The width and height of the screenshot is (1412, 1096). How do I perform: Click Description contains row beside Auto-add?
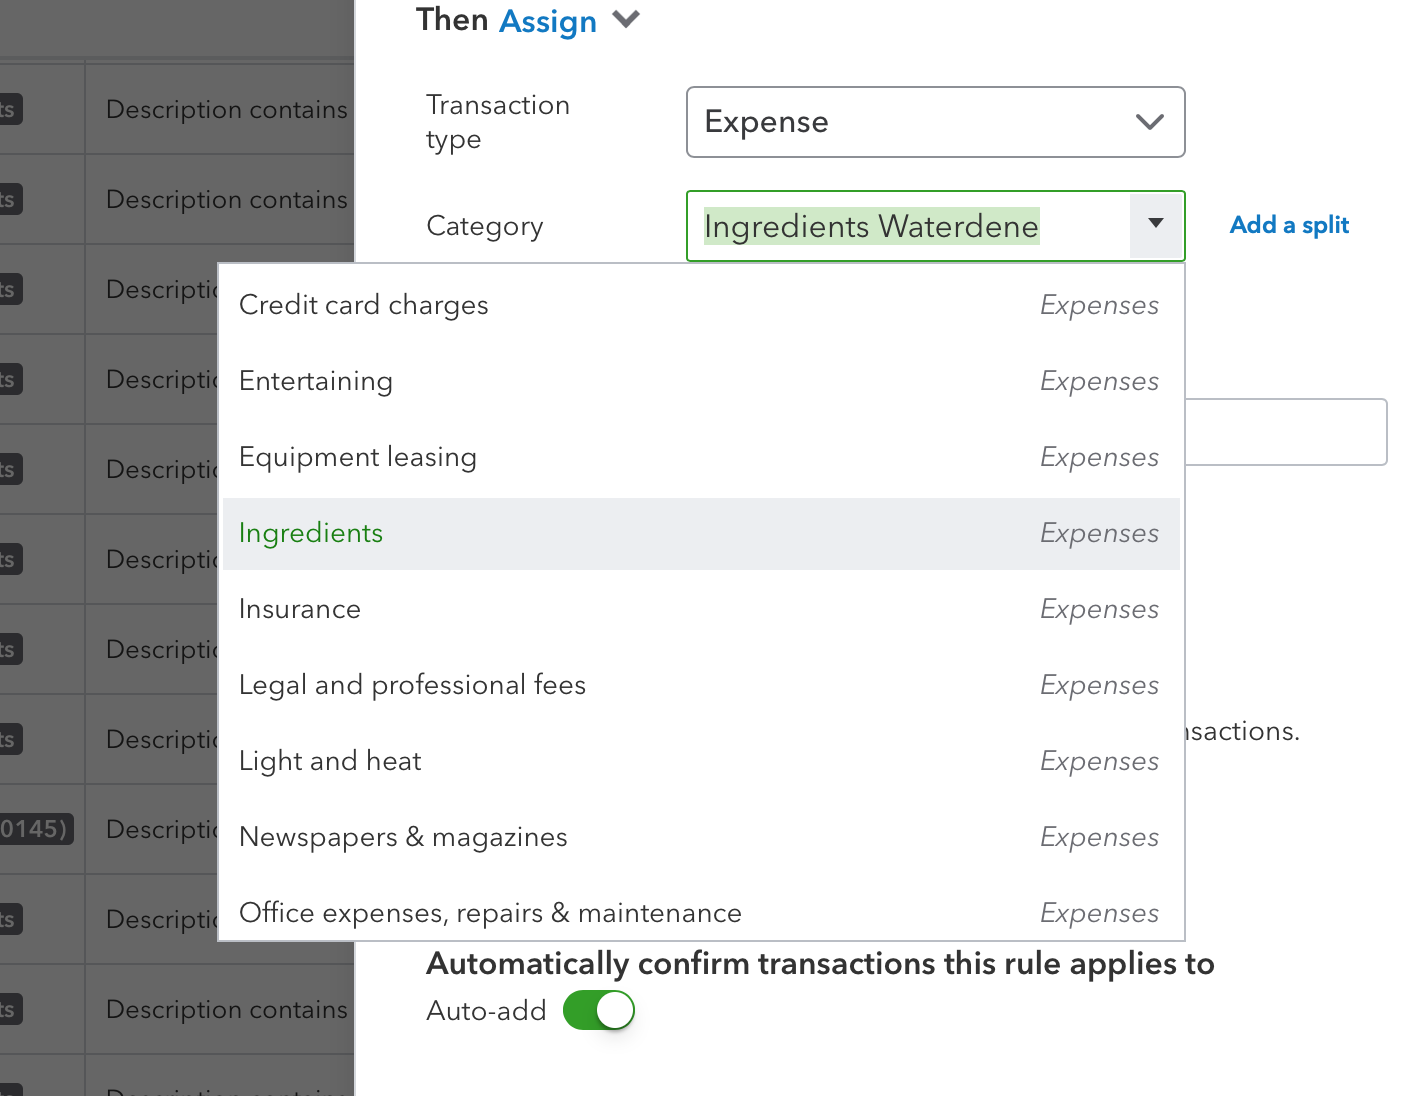[x=226, y=1010]
